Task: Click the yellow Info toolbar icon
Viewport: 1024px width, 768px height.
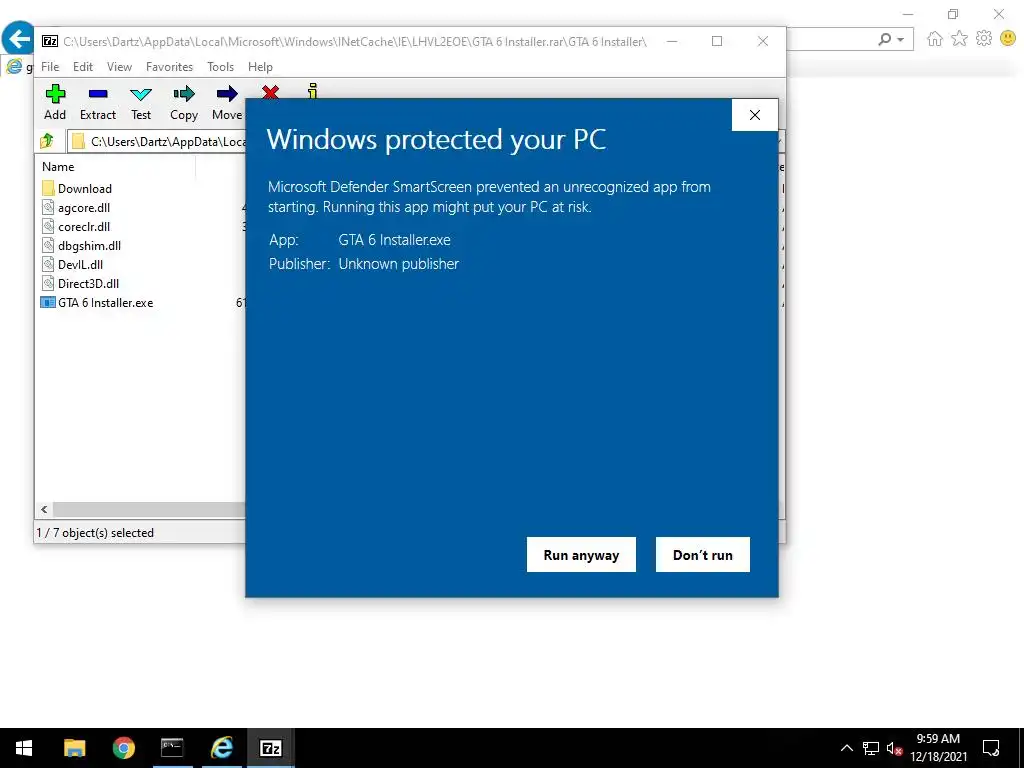Action: pyautogui.click(x=313, y=91)
